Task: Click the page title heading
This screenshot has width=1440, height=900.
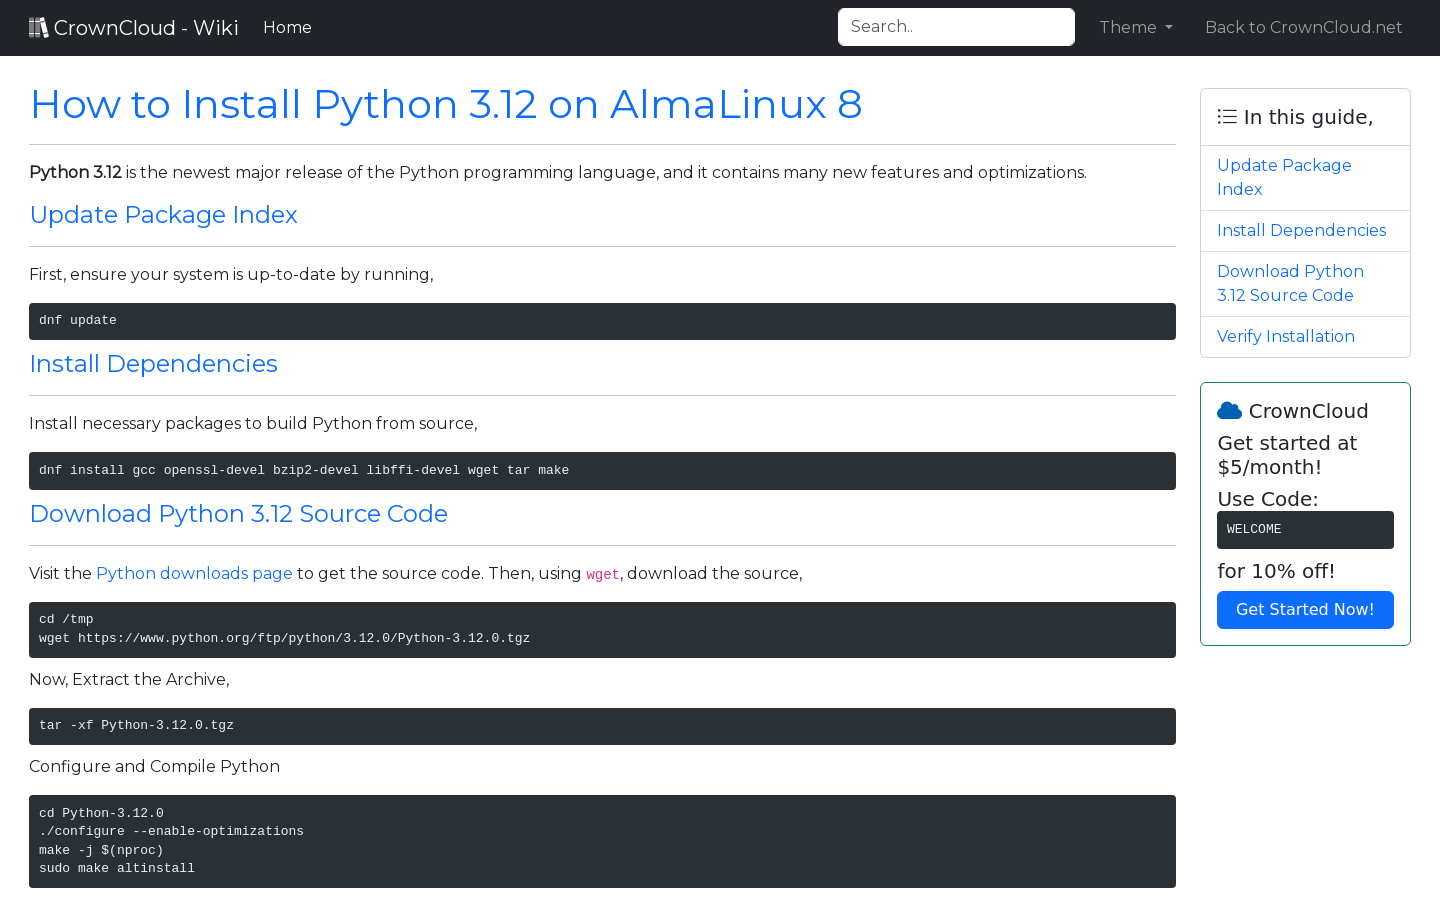Action: pos(446,104)
